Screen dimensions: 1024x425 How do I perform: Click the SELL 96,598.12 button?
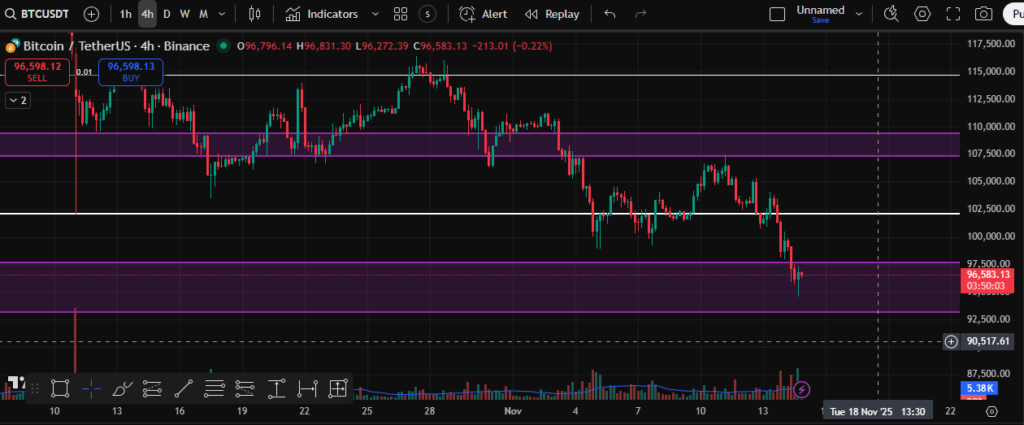pyautogui.click(x=38, y=71)
